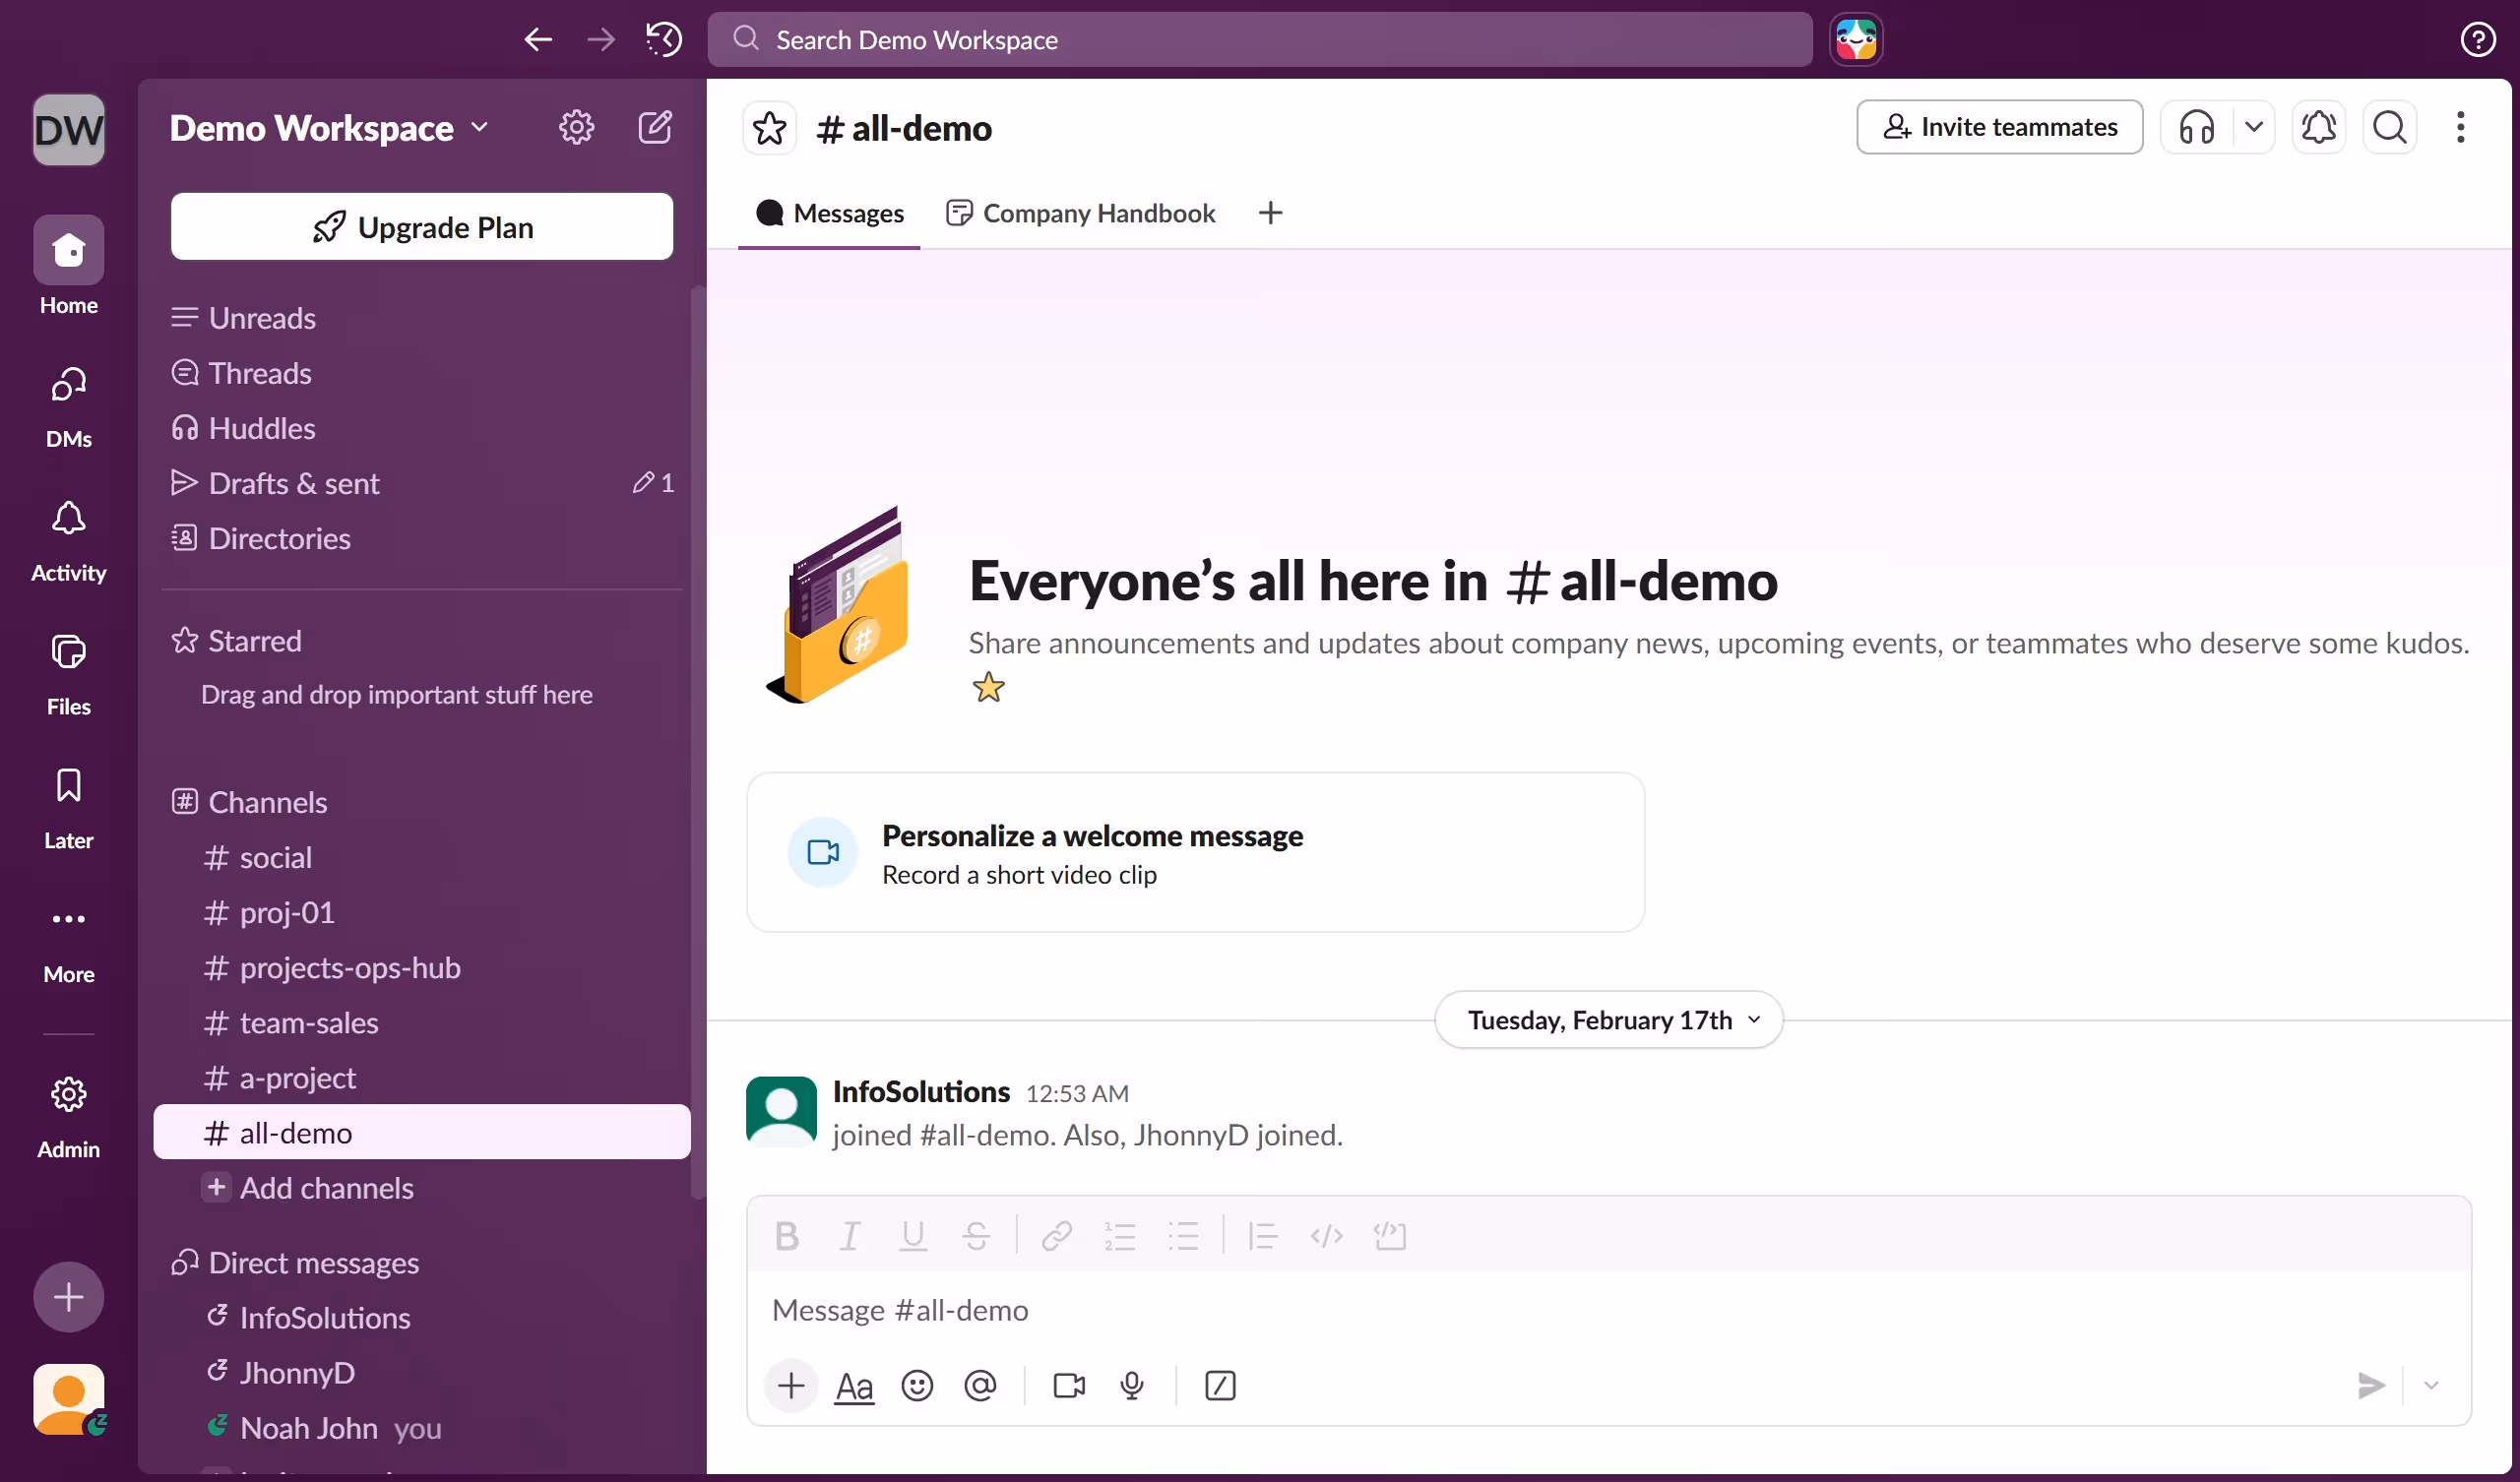Open the user profile avatar
Viewport: 2520px width, 1482px height.
tap(68, 1399)
